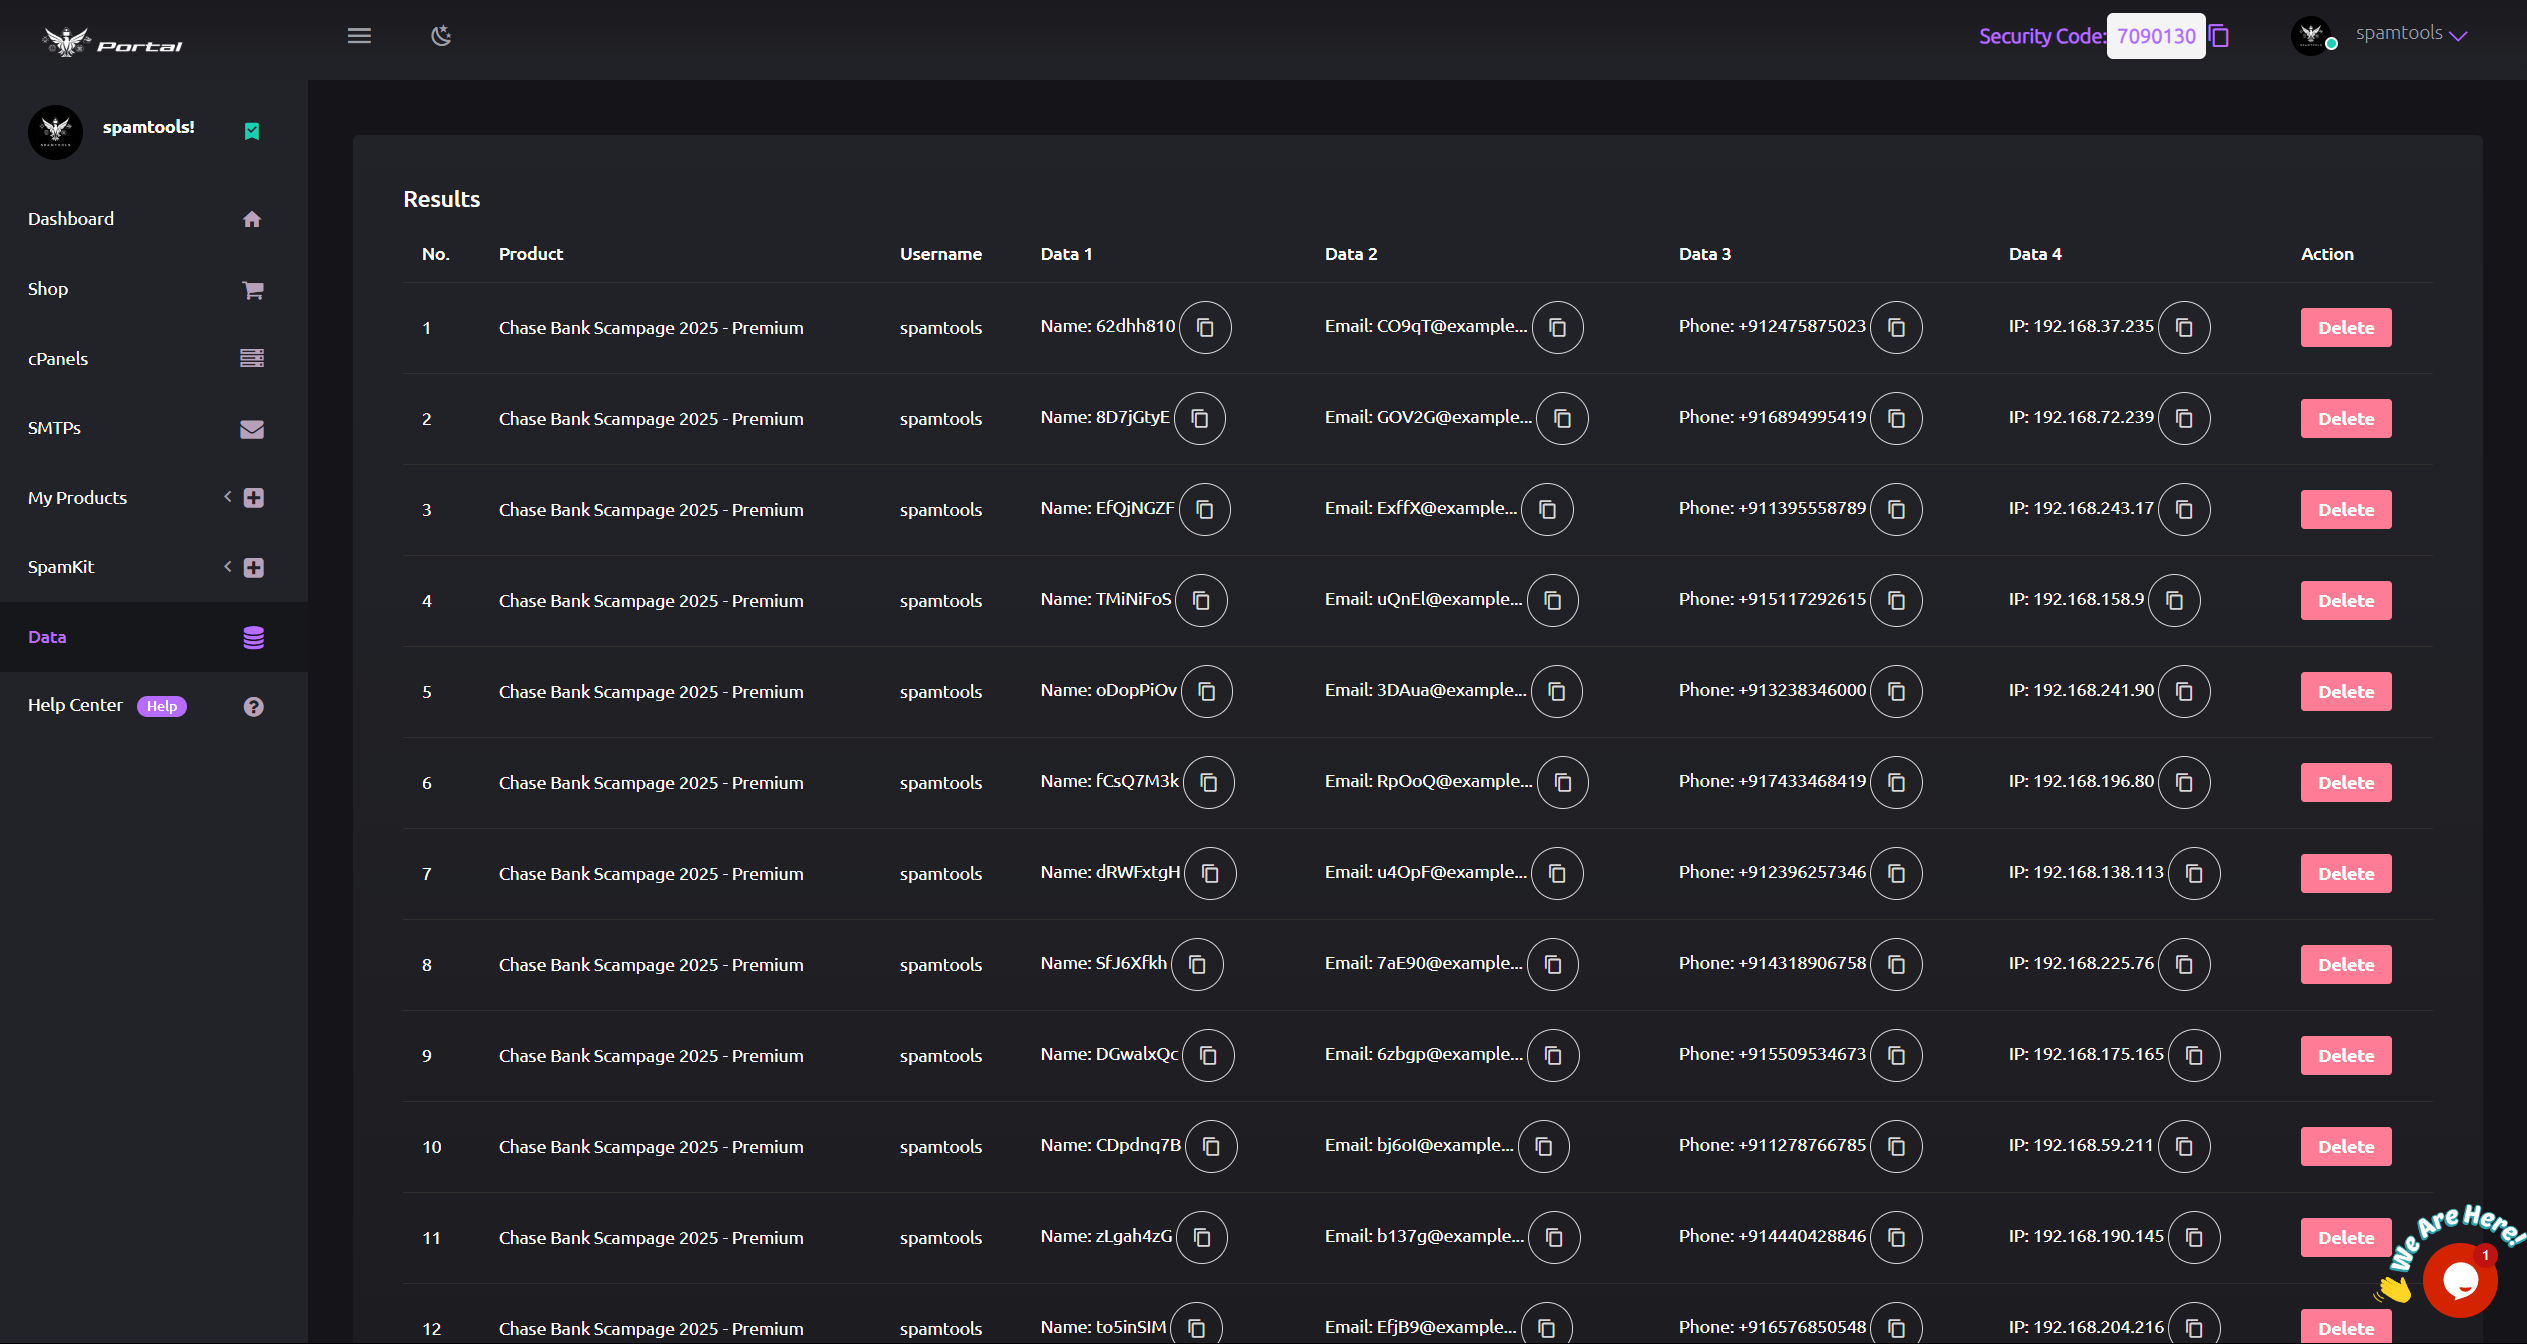Click the Shop cart icon

click(253, 290)
